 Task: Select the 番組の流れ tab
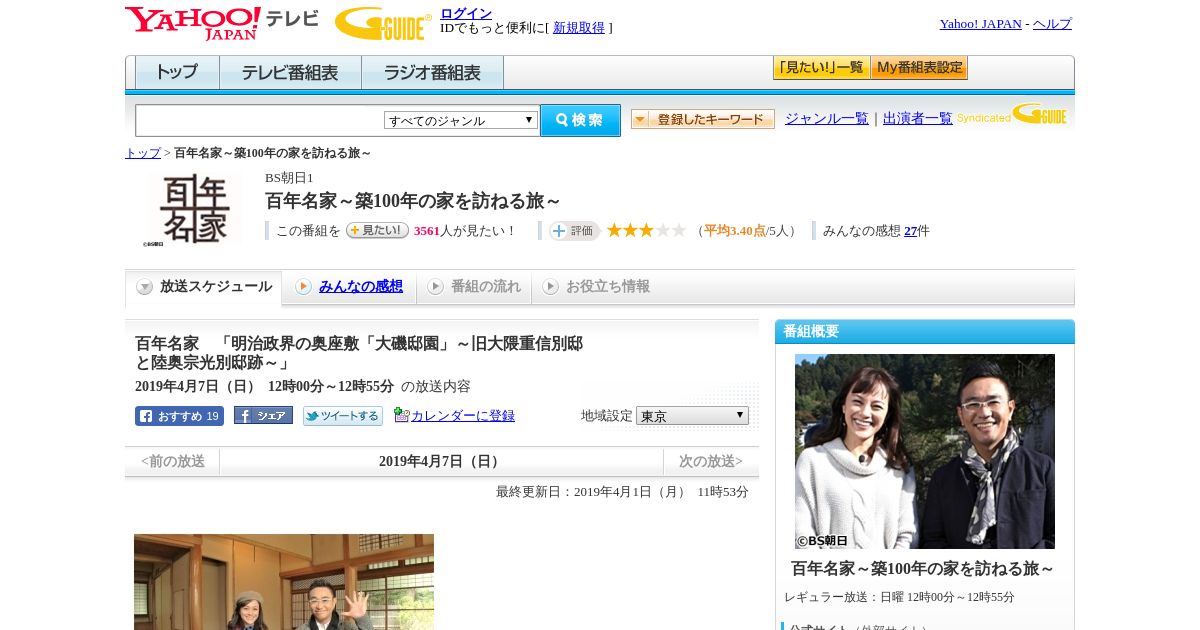click(x=474, y=287)
